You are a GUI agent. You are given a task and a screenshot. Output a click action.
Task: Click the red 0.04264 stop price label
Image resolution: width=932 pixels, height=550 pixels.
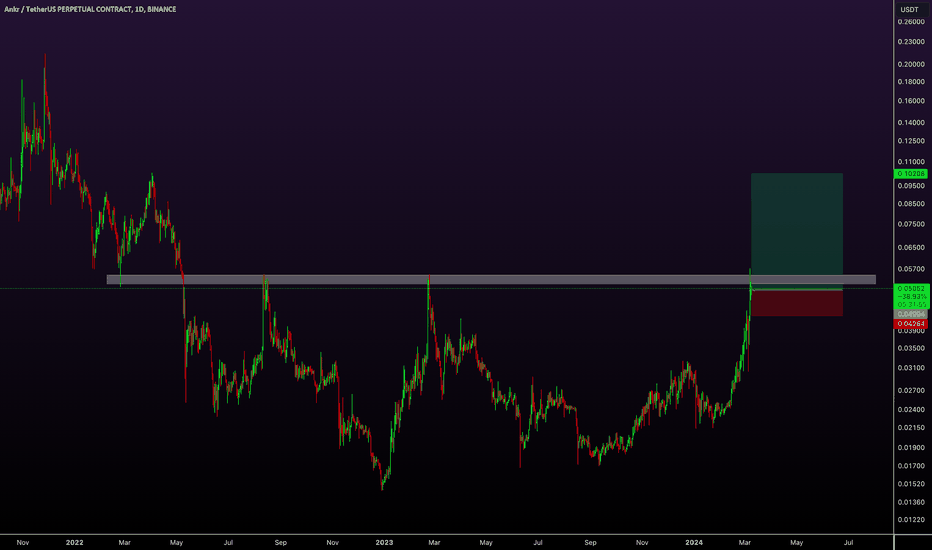(911, 323)
